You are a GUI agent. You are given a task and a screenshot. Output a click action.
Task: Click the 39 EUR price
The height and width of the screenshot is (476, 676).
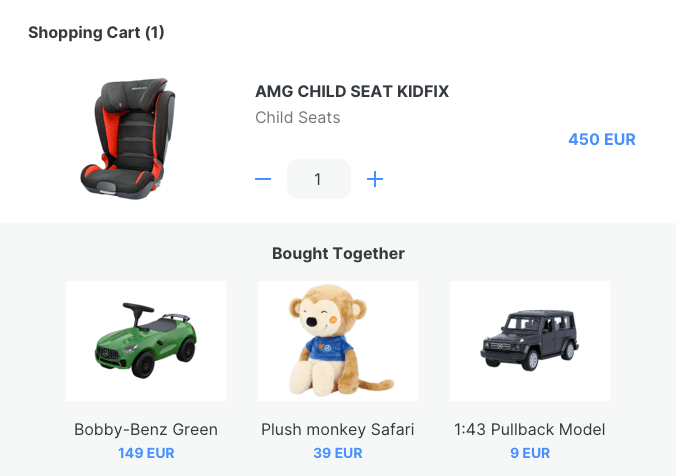(x=338, y=453)
